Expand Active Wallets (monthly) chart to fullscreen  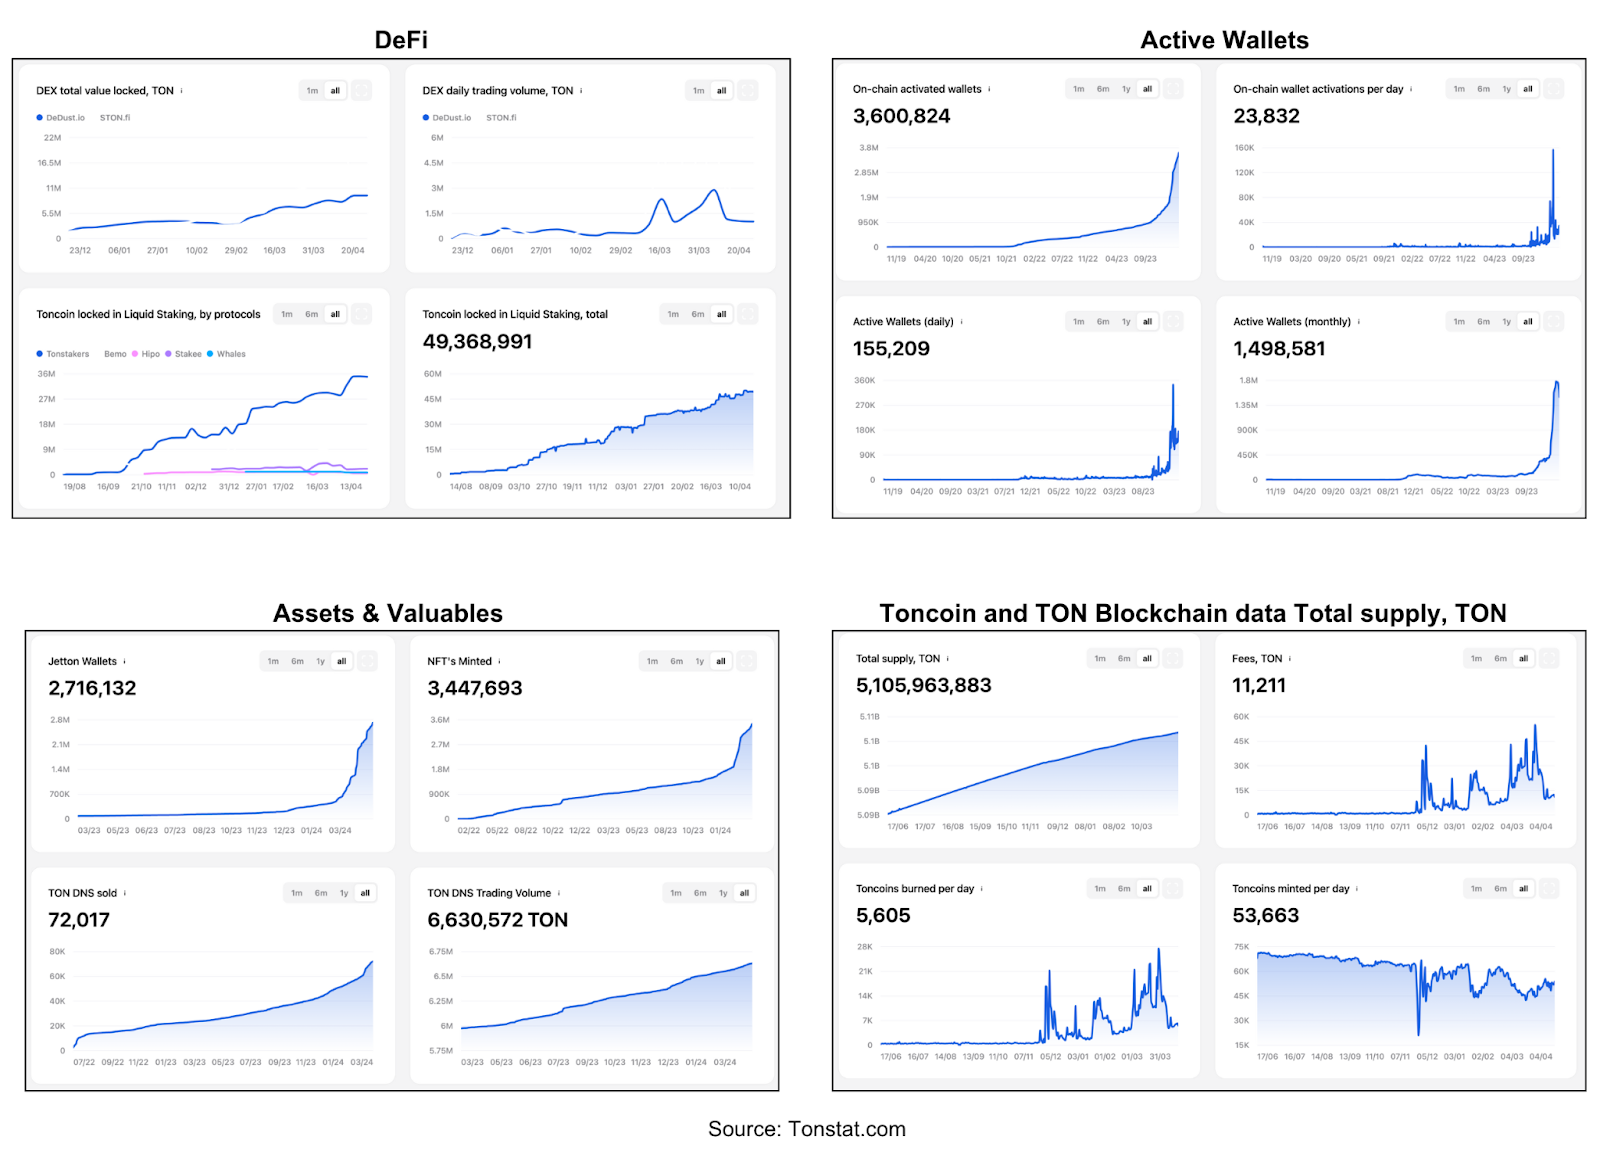[x=1553, y=322]
